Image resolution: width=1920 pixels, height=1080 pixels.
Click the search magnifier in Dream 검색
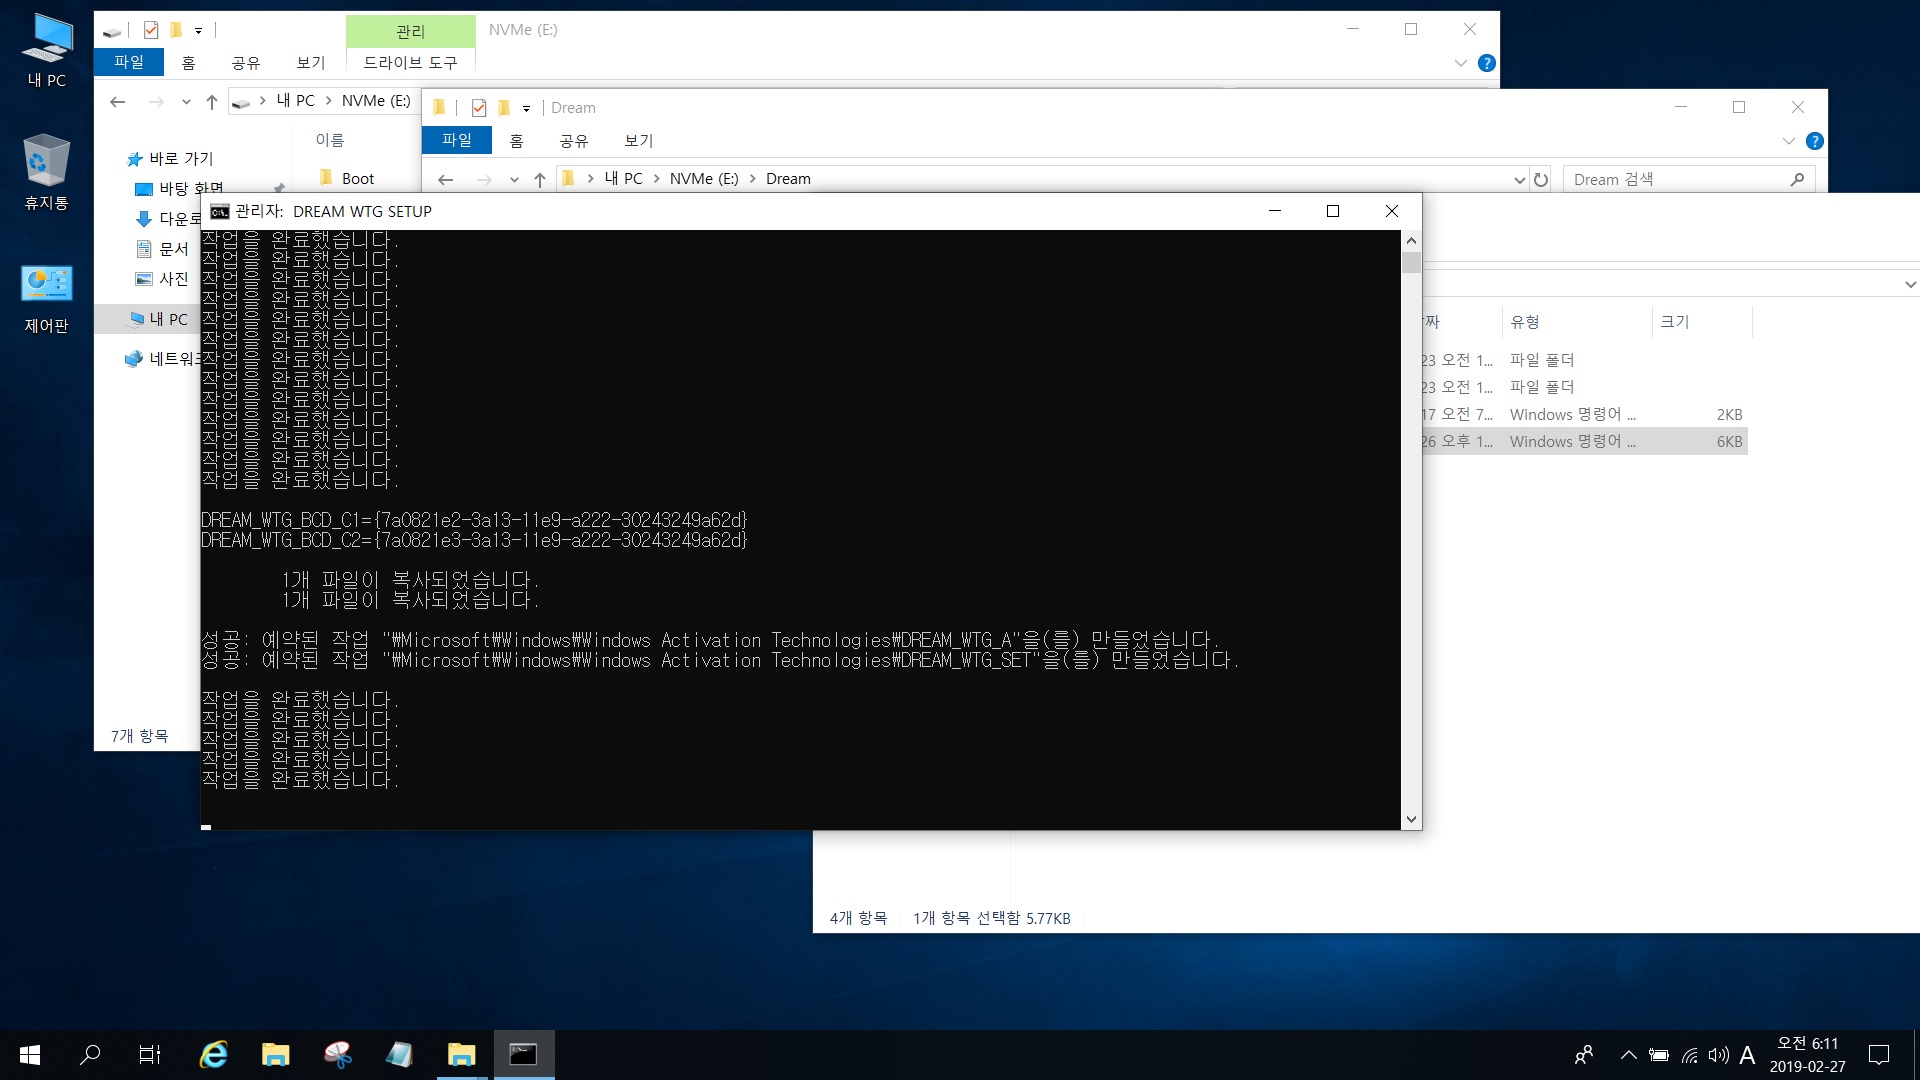pyautogui.click(x=1797, y=180)
